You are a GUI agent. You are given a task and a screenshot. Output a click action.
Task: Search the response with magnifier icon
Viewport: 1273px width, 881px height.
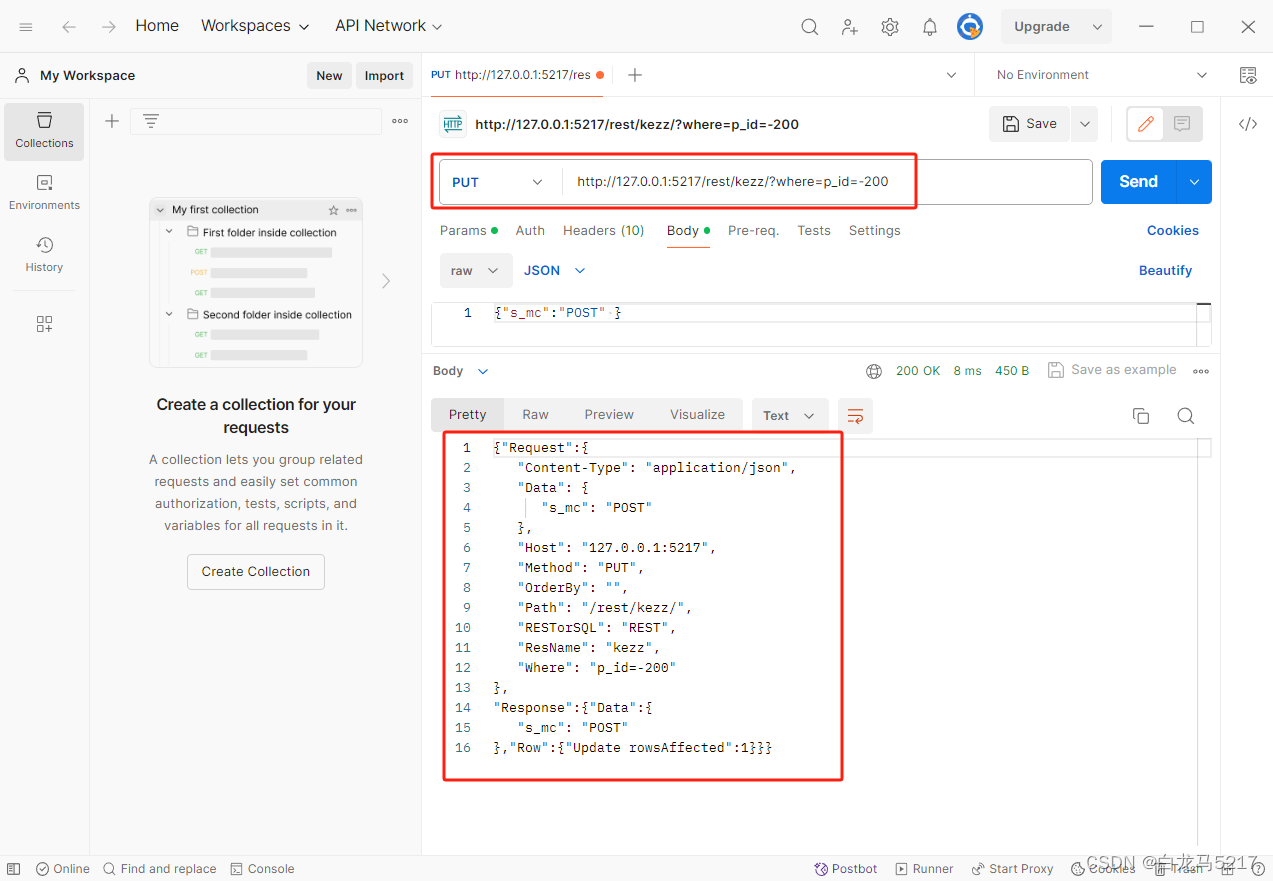click(1186, 416)
